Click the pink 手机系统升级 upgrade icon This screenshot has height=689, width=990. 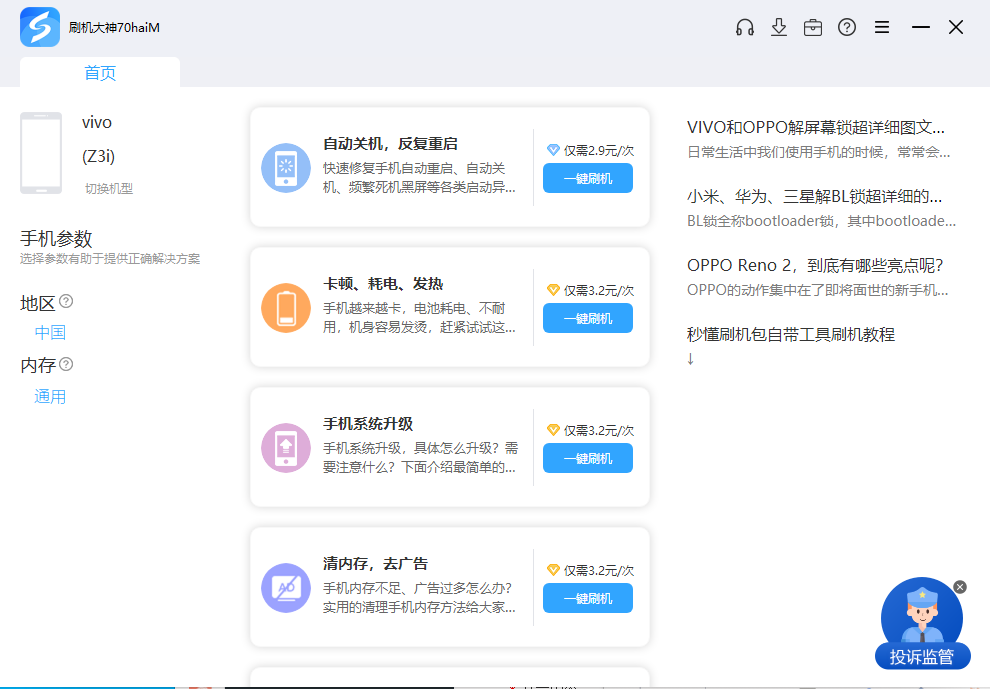pos(286,448)
